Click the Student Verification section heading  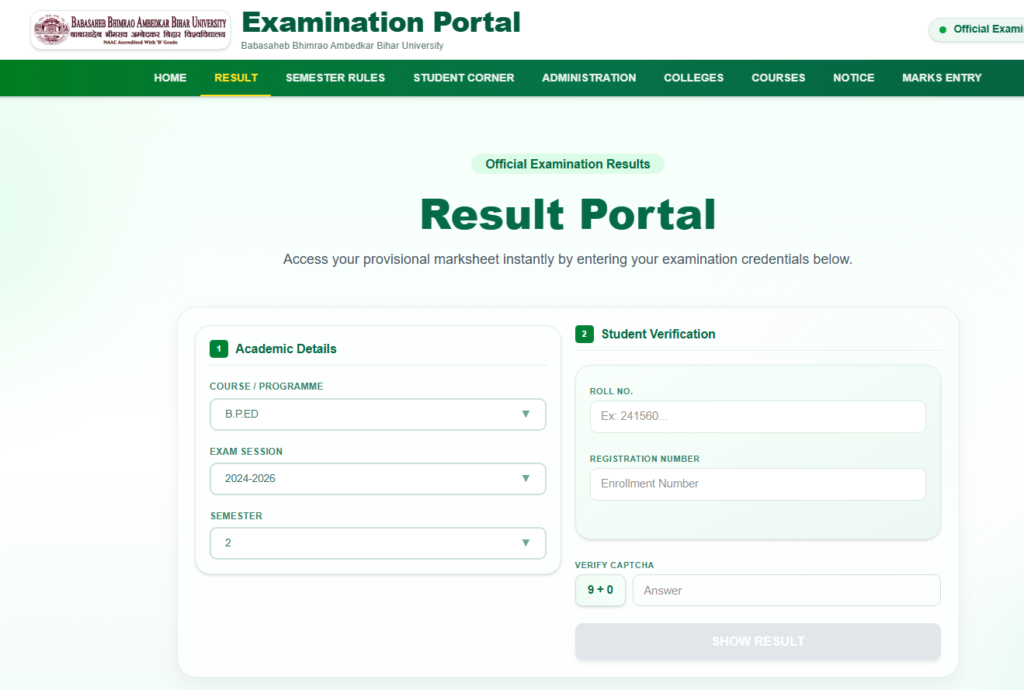(658, 334)
